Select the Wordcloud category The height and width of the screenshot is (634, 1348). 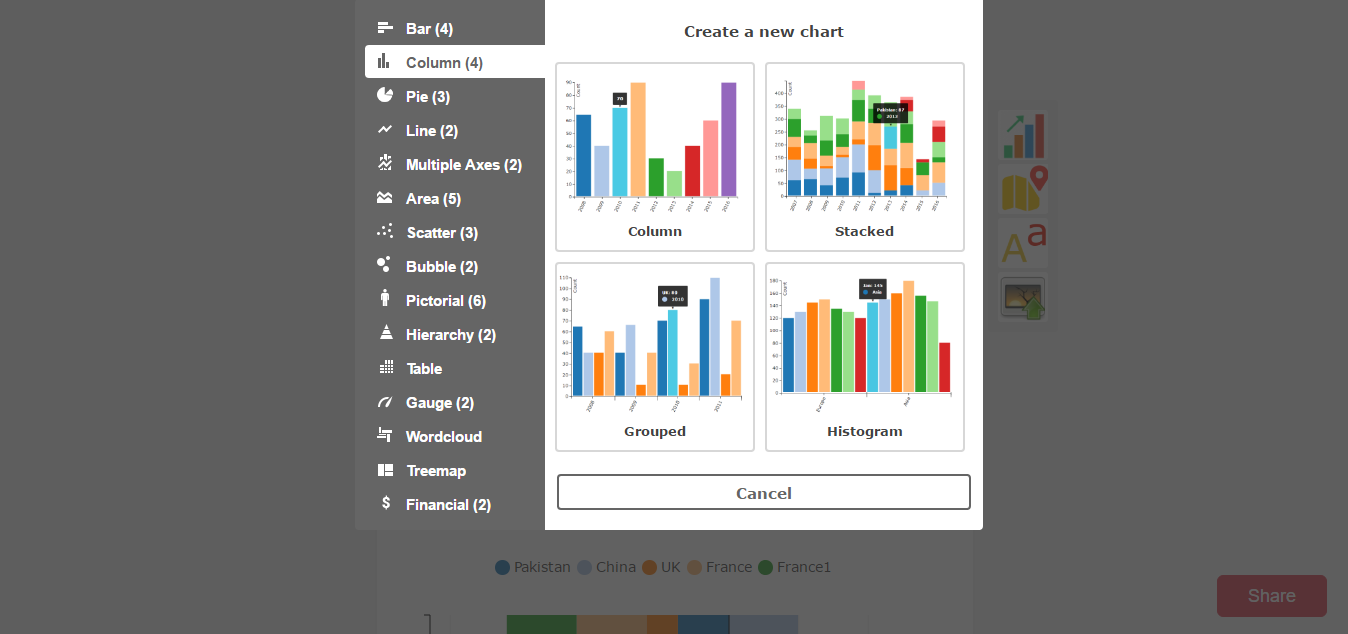(x=443, y=437)
